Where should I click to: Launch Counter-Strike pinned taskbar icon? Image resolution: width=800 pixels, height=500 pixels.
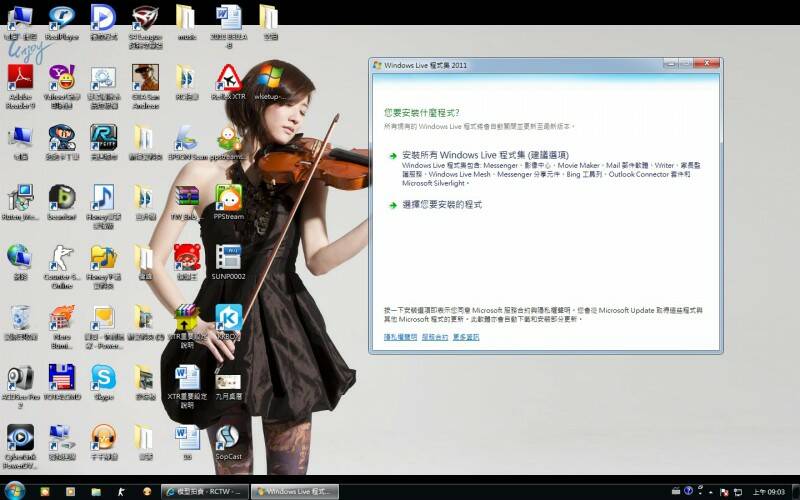click(x=121, y=491)
